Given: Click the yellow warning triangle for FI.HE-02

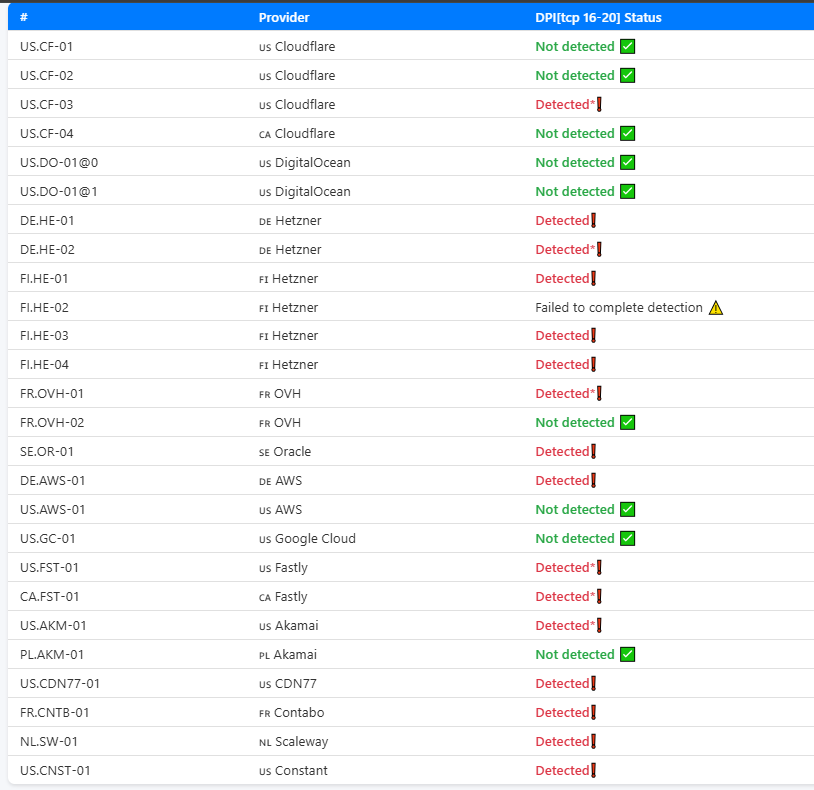Looking at the screenshot, I should tap(716, 308).
